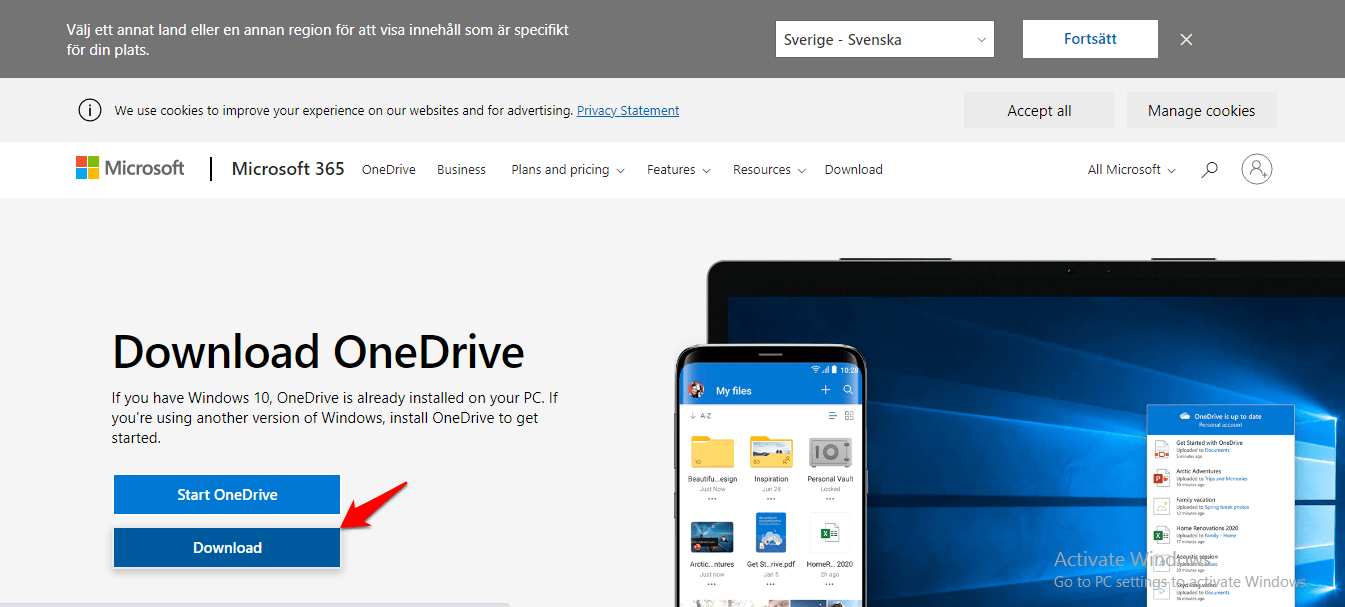This screenshot has width=1345, height=607.
Task: Close the region banner with the X
Action: 1186,40
